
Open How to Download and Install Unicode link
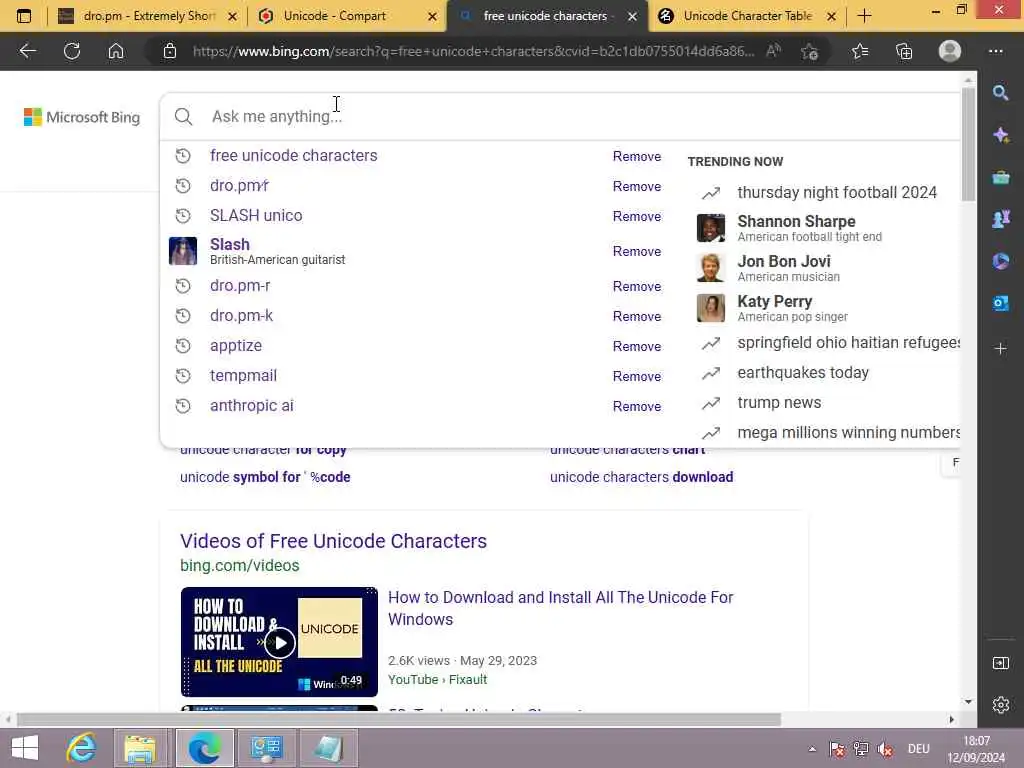pos(560,608)
